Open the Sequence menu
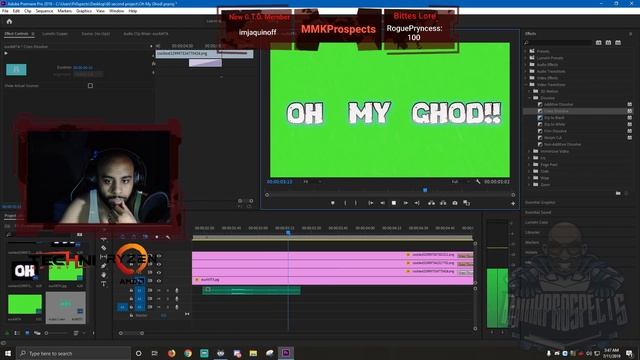 click(44, 11)
